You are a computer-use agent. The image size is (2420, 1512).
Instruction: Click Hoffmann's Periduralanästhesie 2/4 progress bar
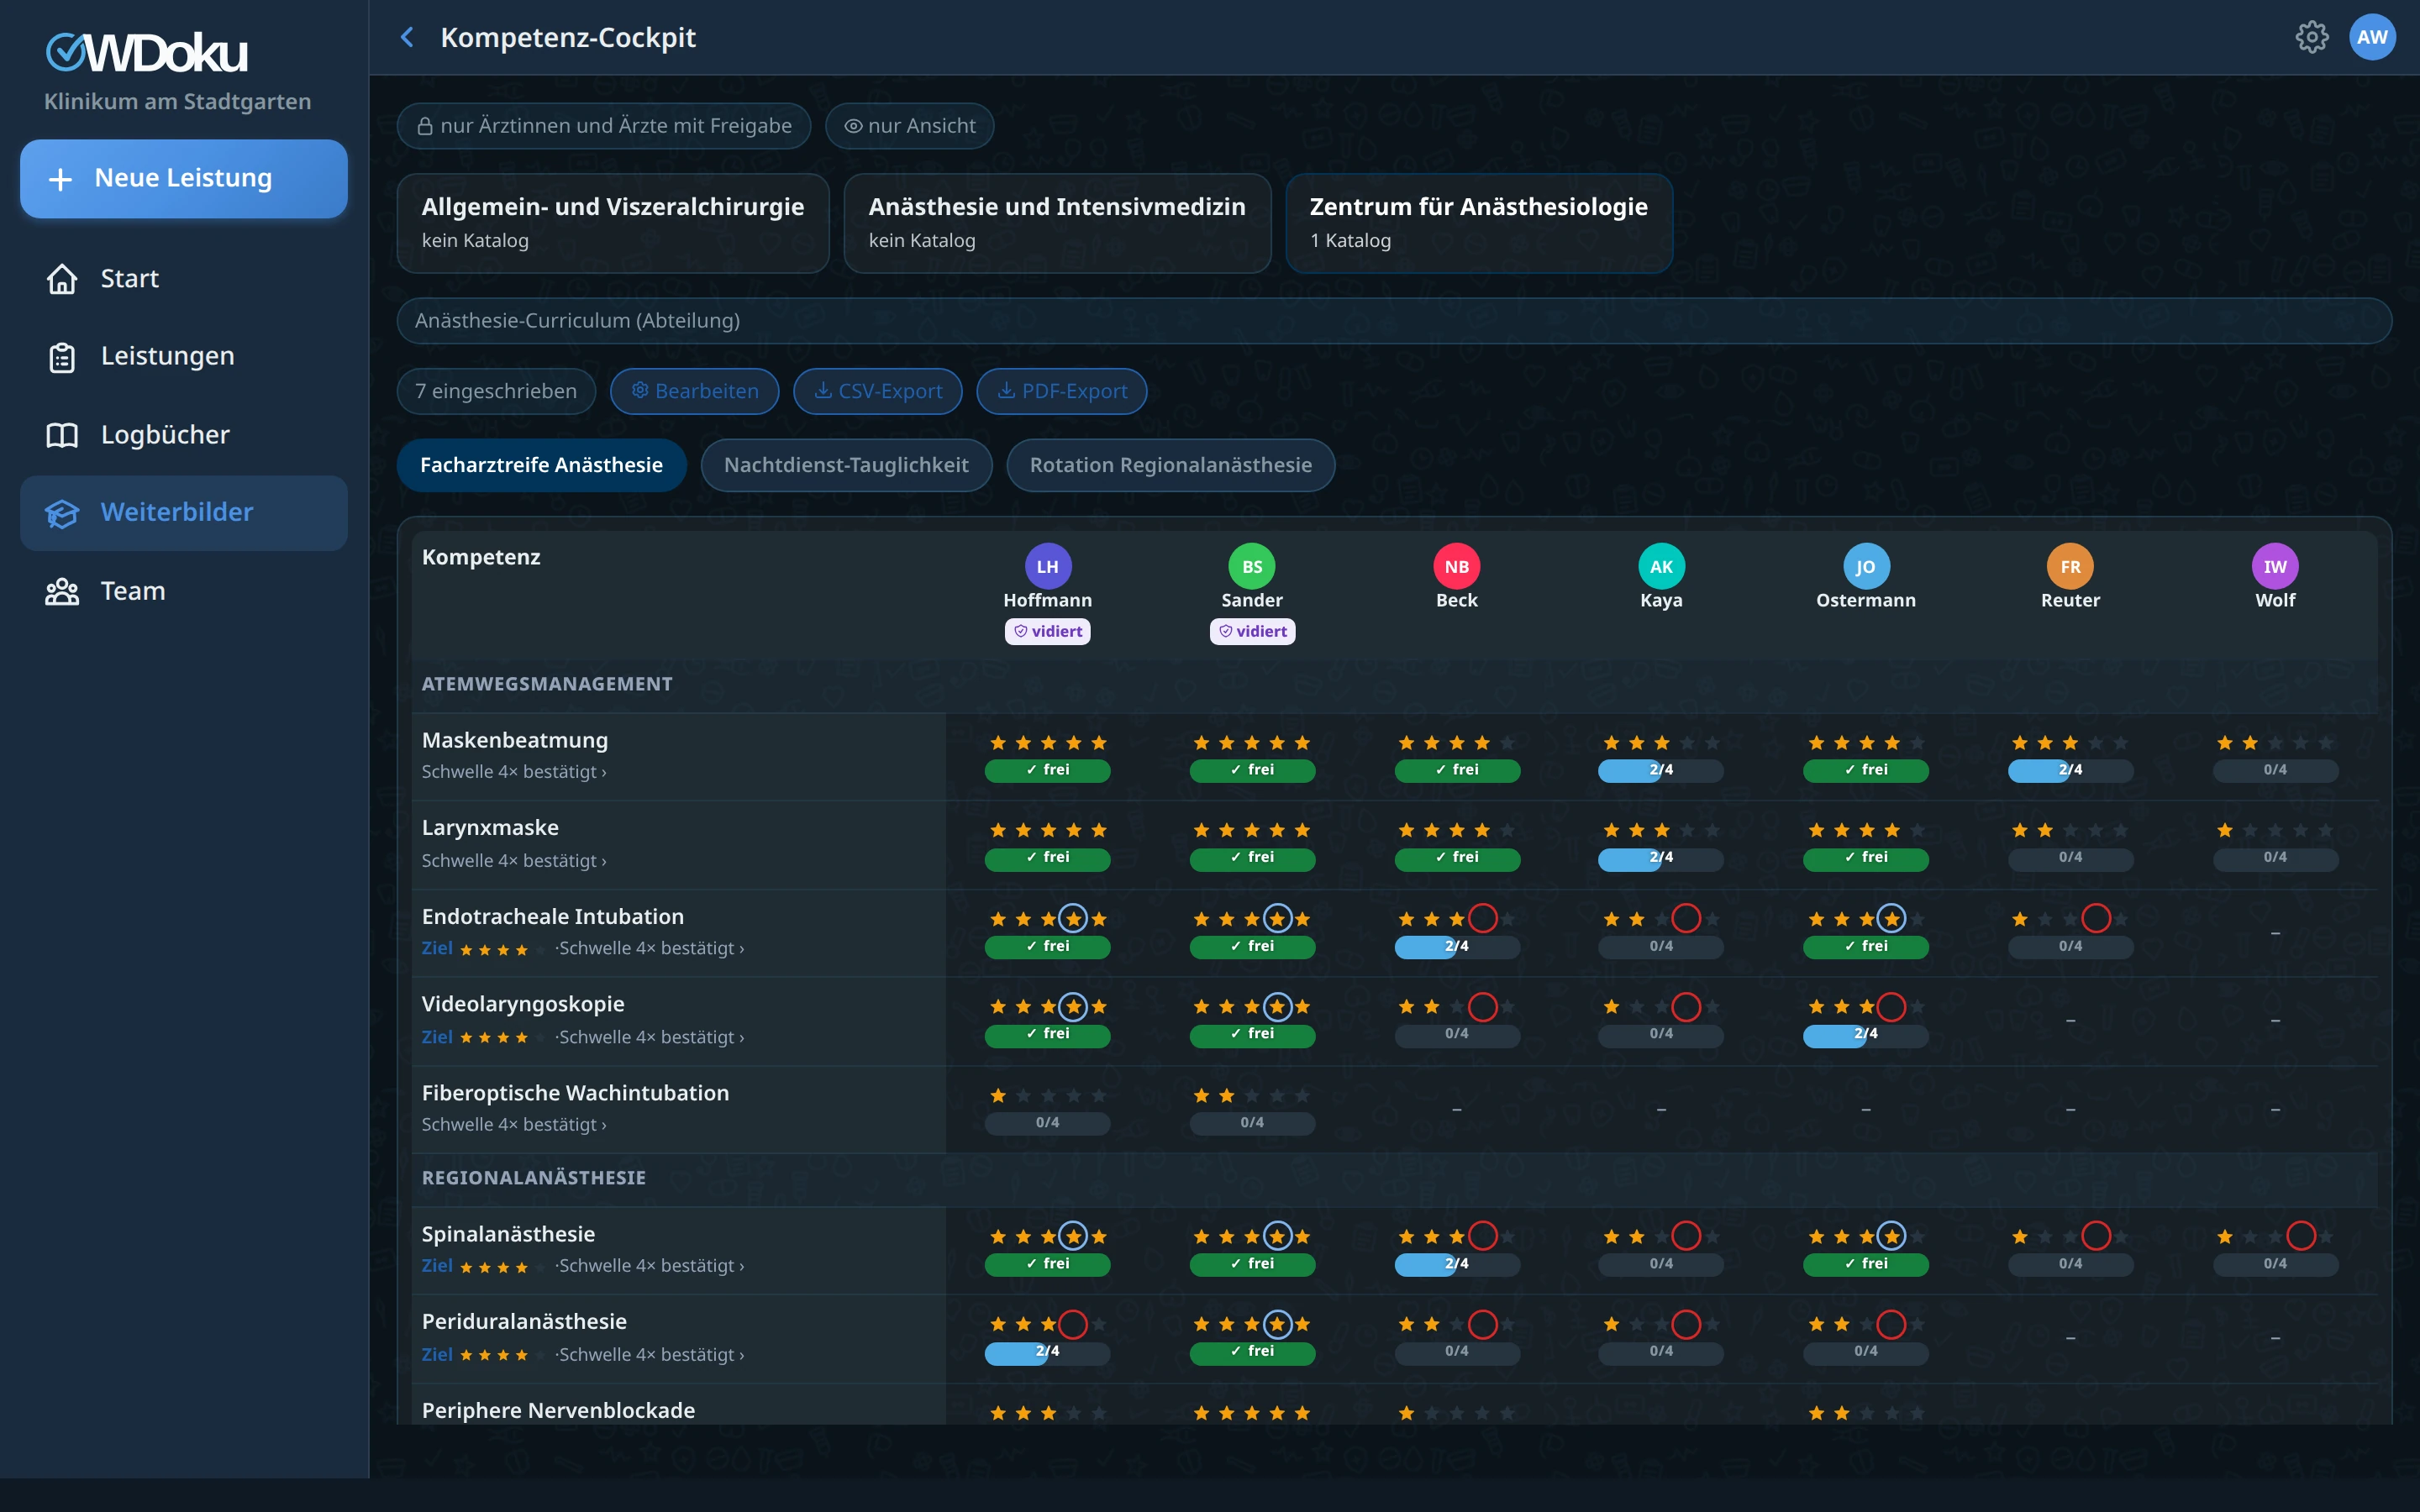pyautogui.click(x=1047, y=1352)
